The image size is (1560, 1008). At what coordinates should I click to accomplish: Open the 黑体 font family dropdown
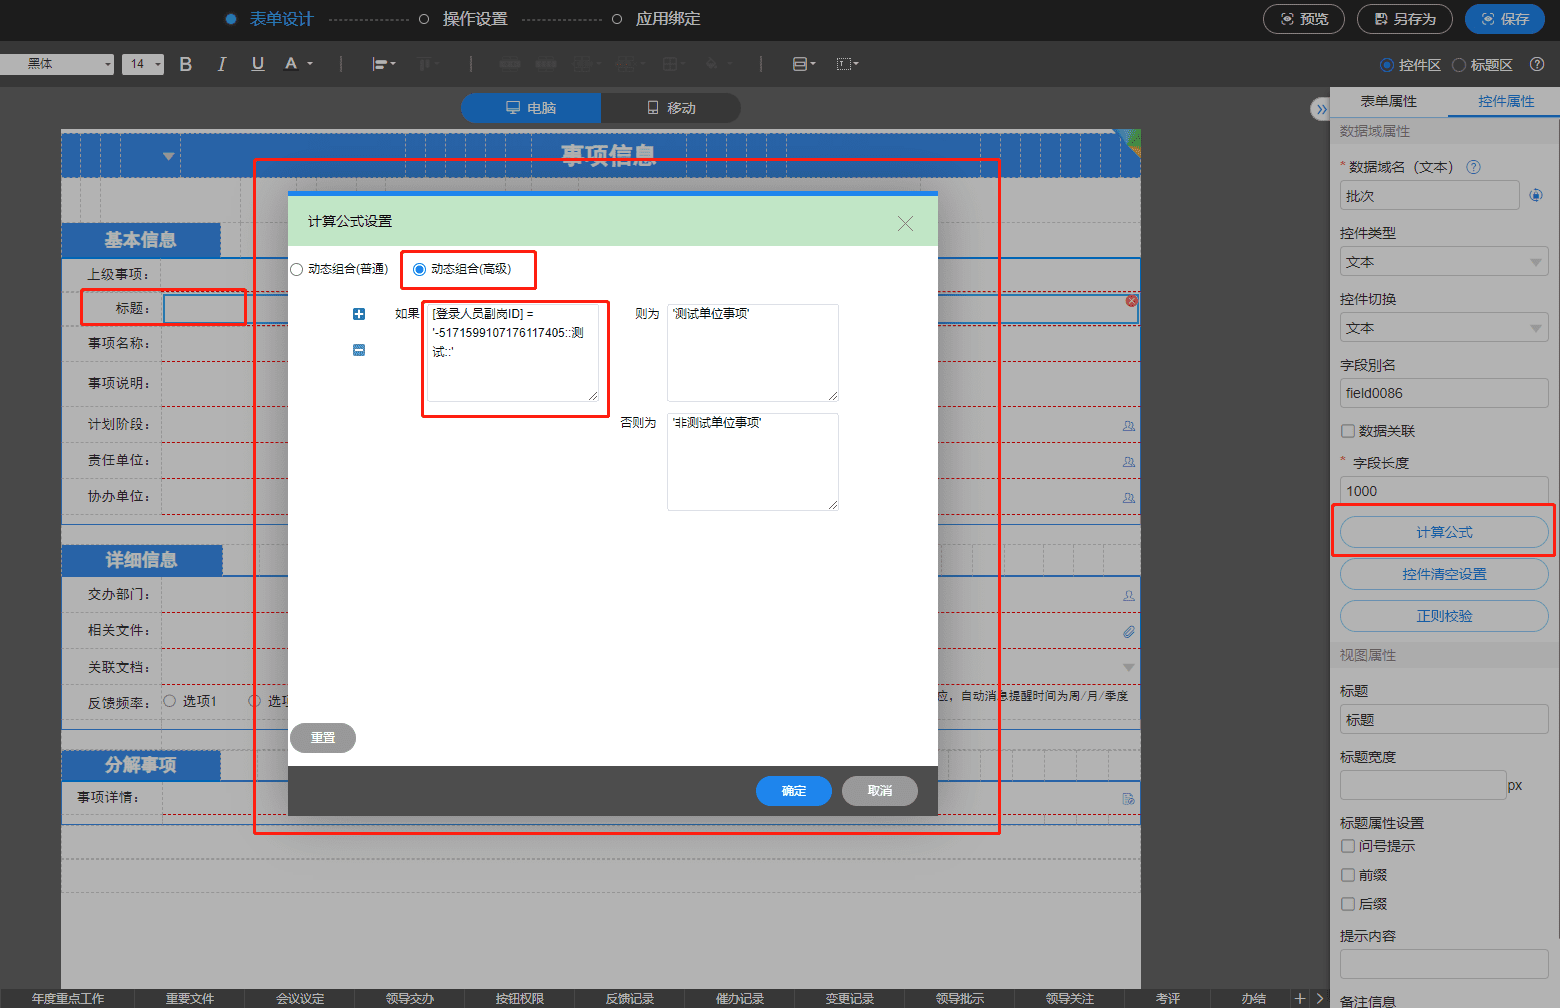[x=57, y=64]
